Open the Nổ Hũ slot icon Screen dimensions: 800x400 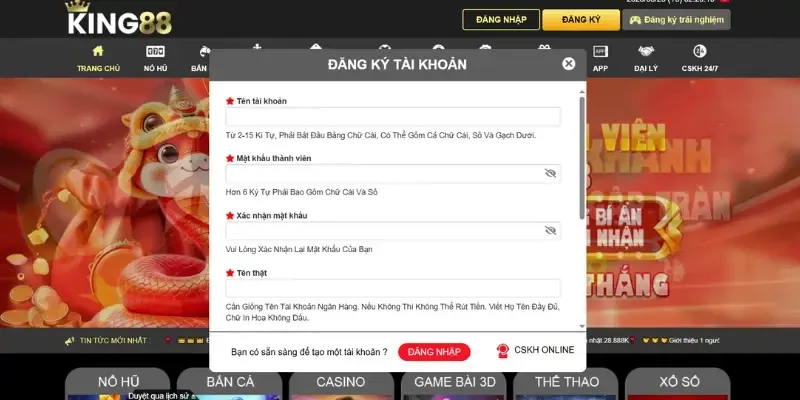pos(155,52)
